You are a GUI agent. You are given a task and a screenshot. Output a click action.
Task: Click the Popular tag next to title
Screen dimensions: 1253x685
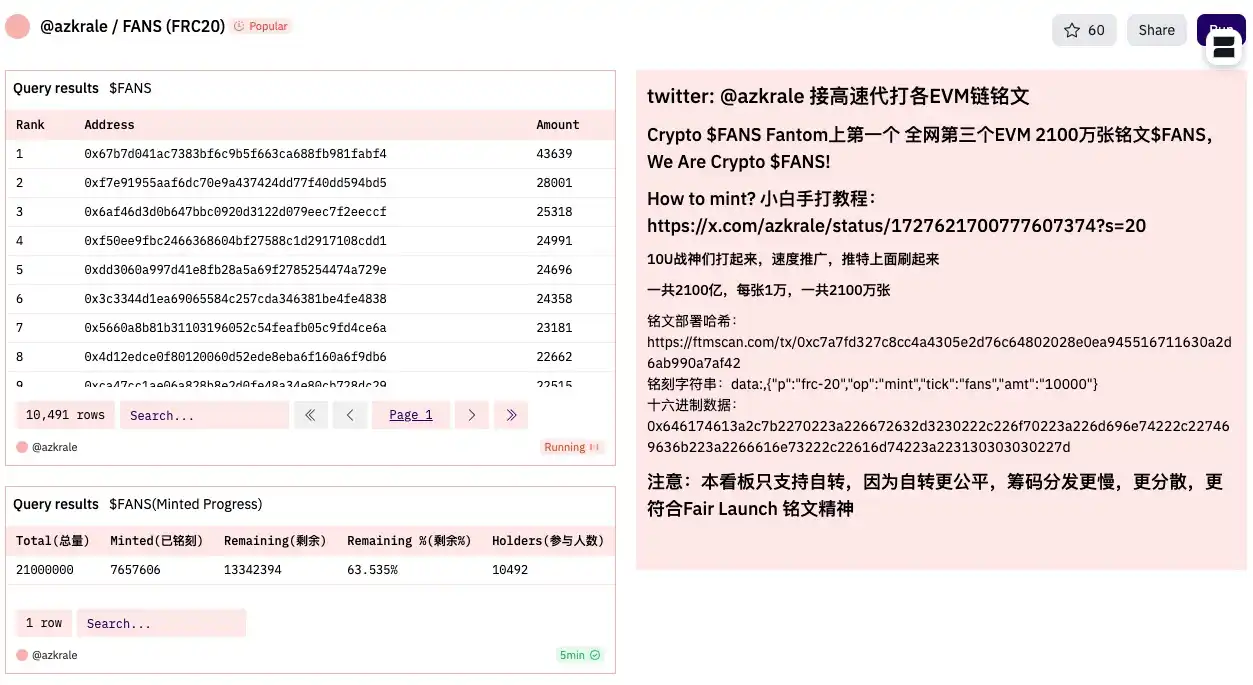pos(261,27)
